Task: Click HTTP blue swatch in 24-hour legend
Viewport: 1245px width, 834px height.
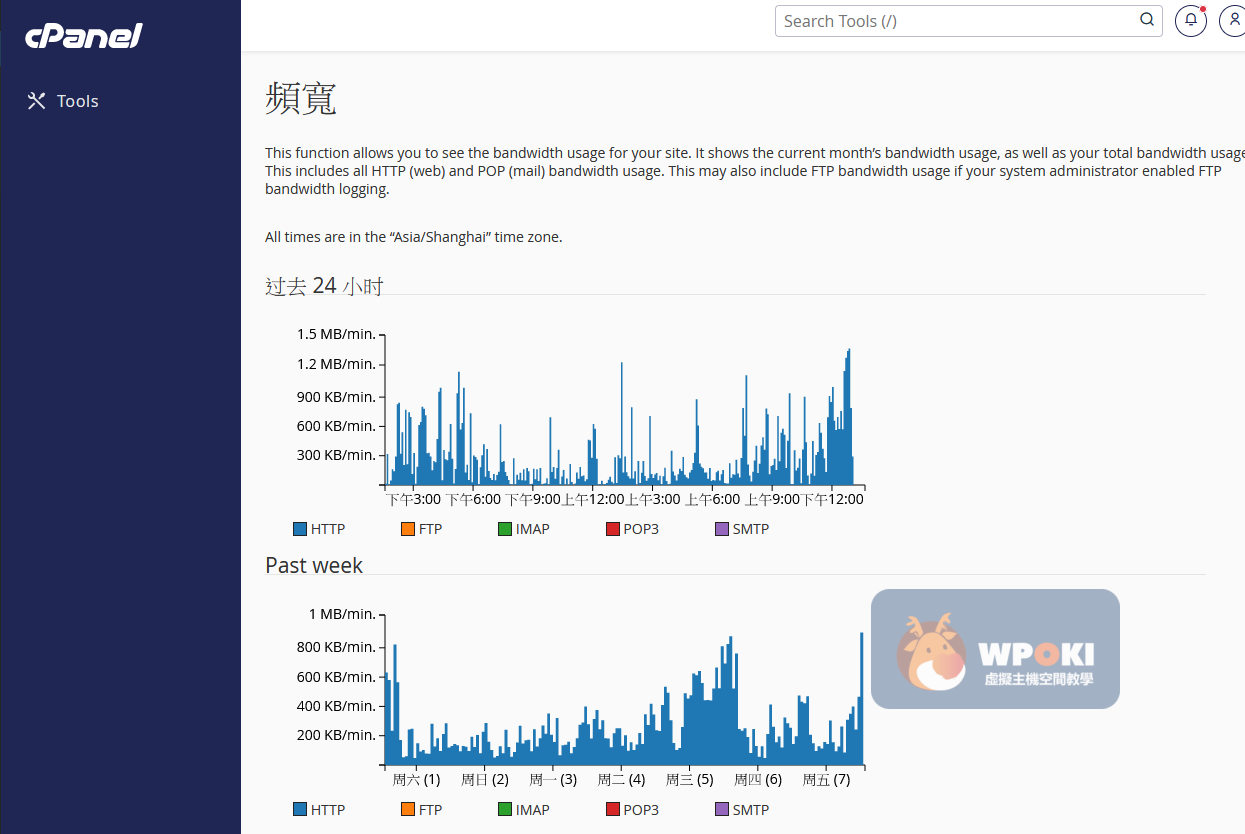Action: pyautogui.click(x=300, y=529)
